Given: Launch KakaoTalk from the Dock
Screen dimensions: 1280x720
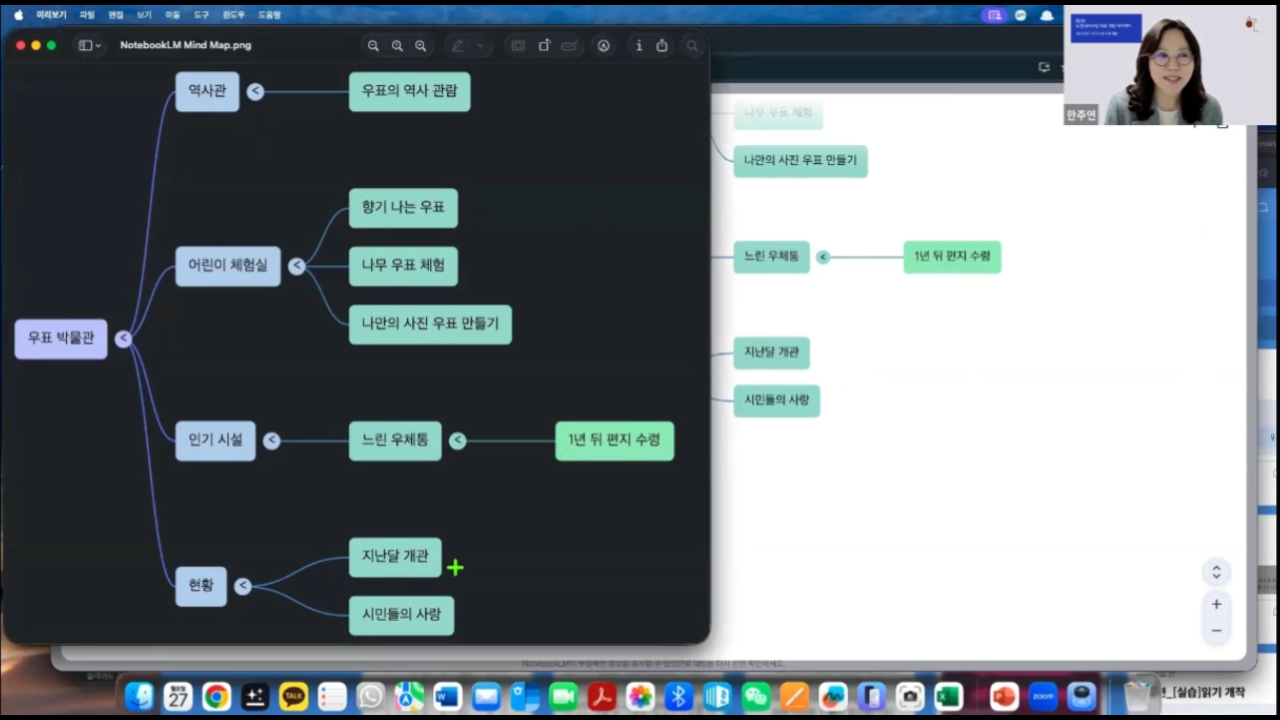Looking at the screenshot, I should [293, 696].
